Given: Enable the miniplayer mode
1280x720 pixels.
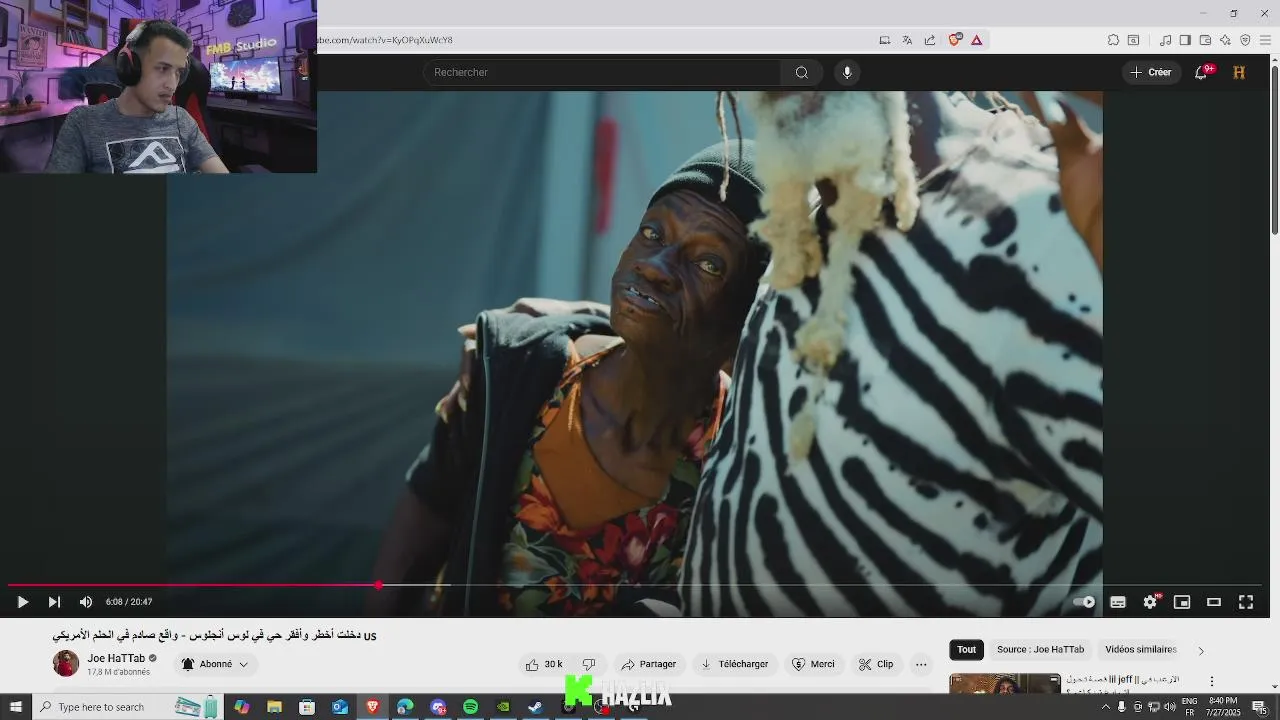Looking at the screenshot, I should (x=1182, y=602).
